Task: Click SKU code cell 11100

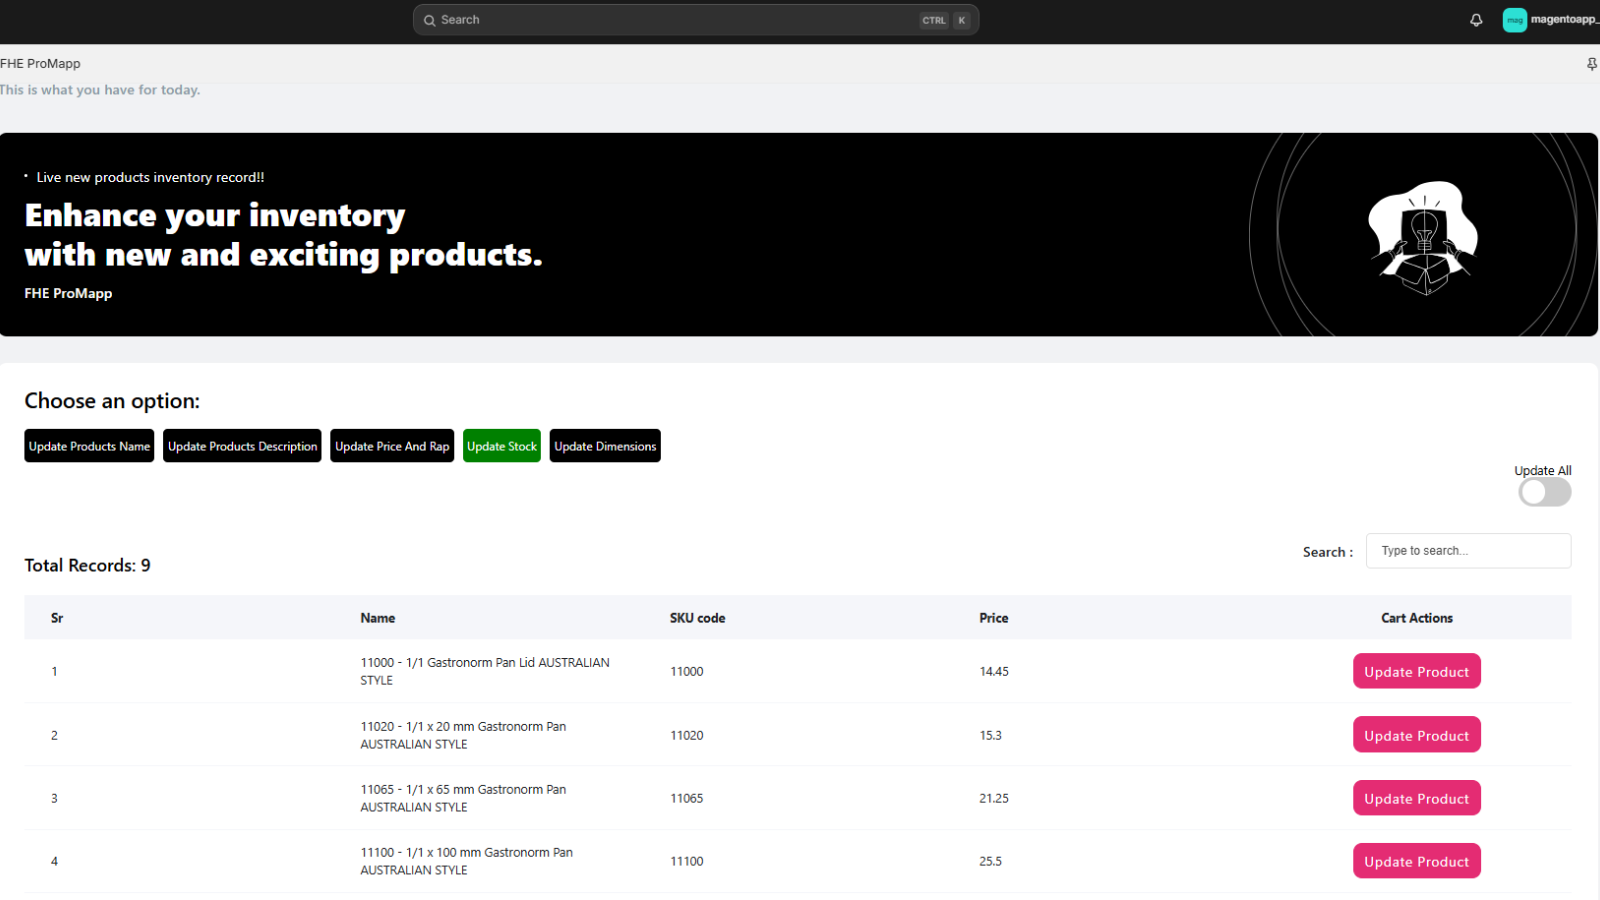Action: (x=687, y=861)
